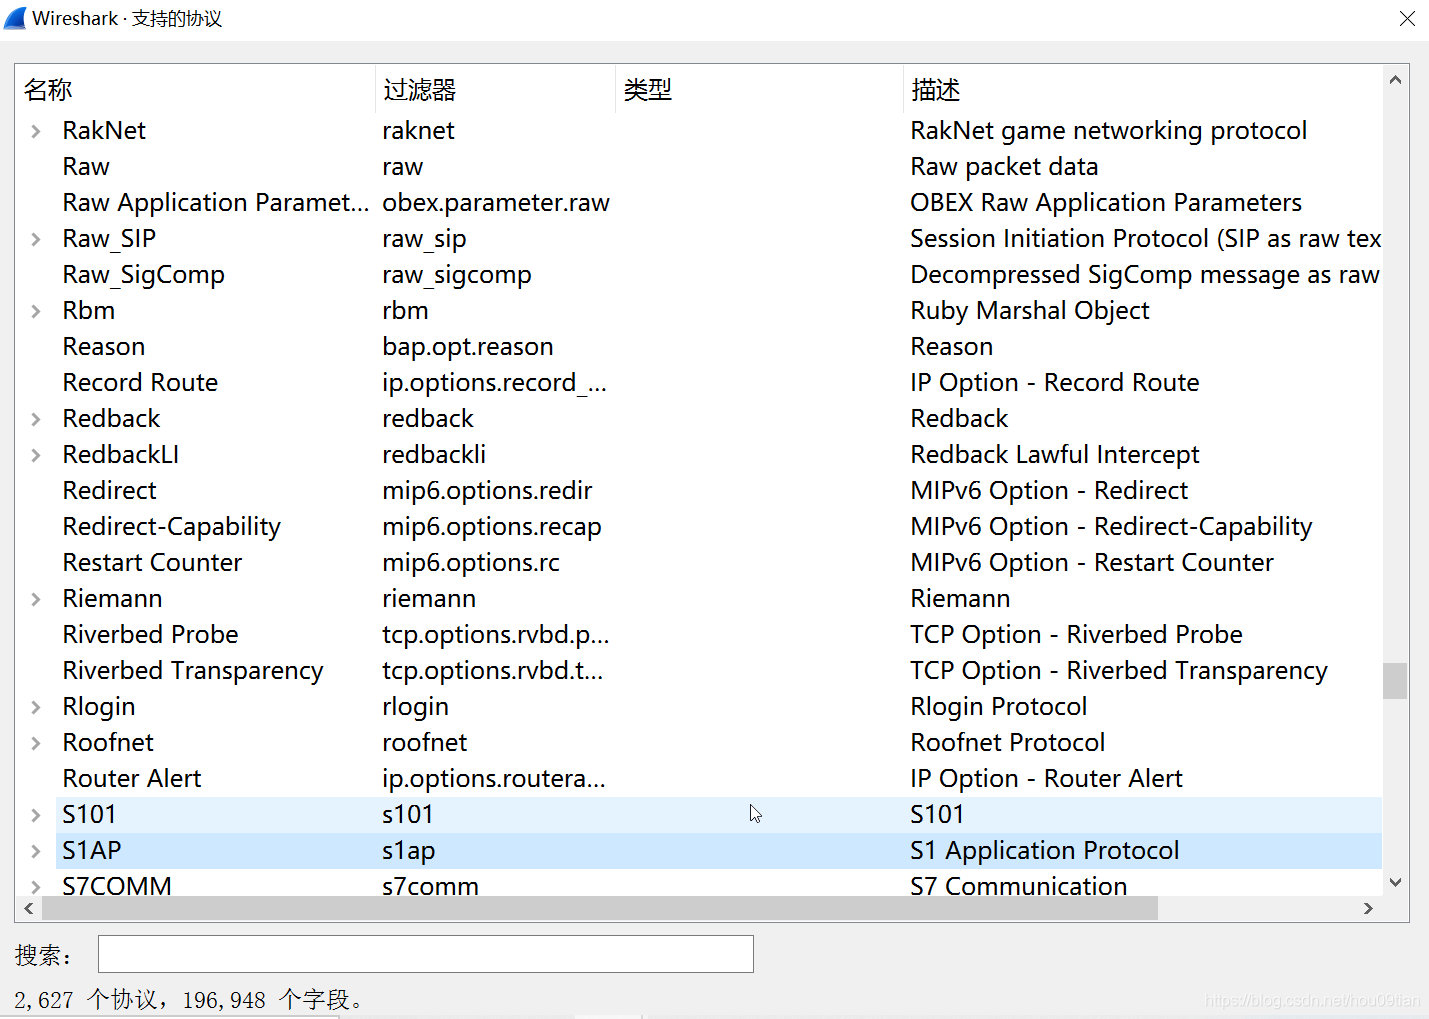
Task: Select the Redirect protocol name
Action: tap(109, 491)
